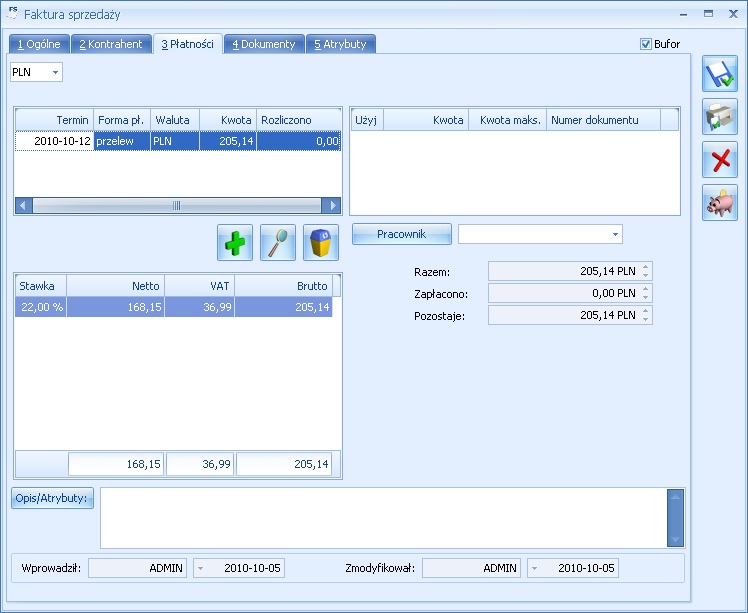Click the Zapłacono amount stepper
Viewport: 748px width, 613px height.
click(x=645, y=293)
